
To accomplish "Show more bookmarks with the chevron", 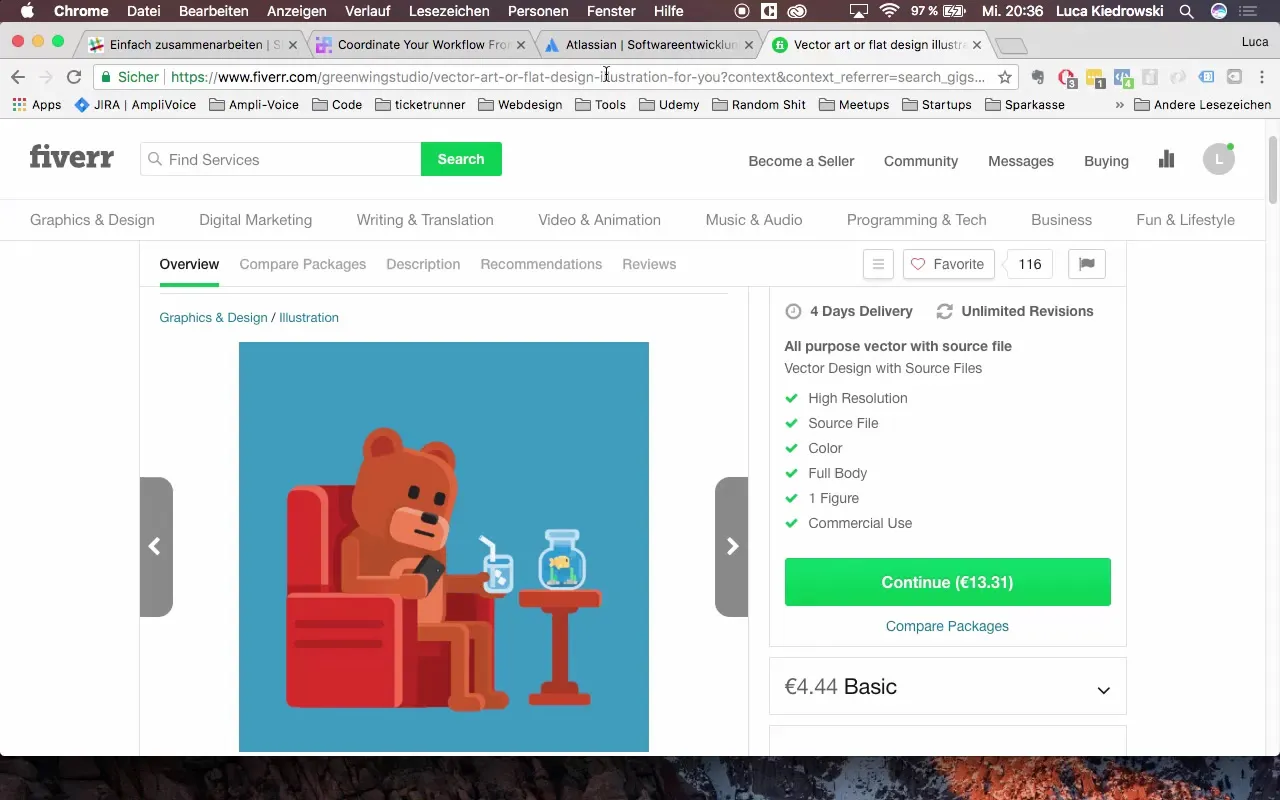I will tap(1119, 104).
